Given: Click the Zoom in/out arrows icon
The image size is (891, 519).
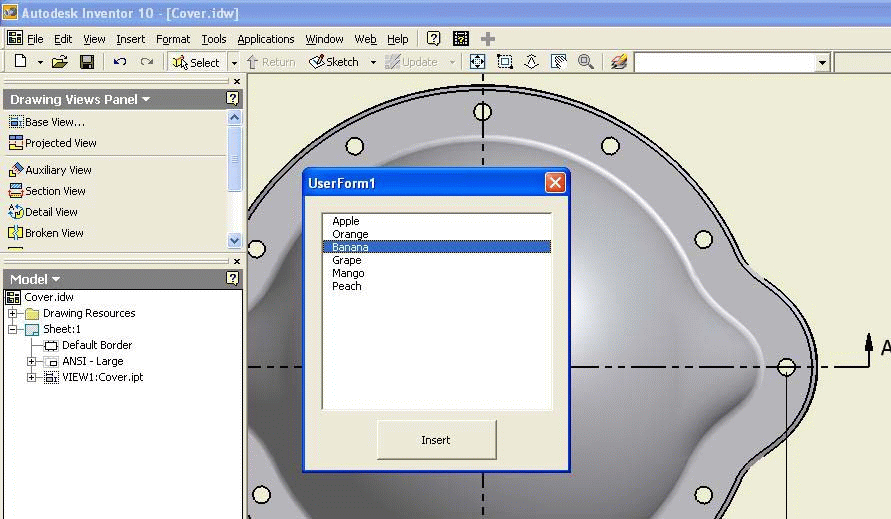Looking at the screenshot, I should coord(531,61).
